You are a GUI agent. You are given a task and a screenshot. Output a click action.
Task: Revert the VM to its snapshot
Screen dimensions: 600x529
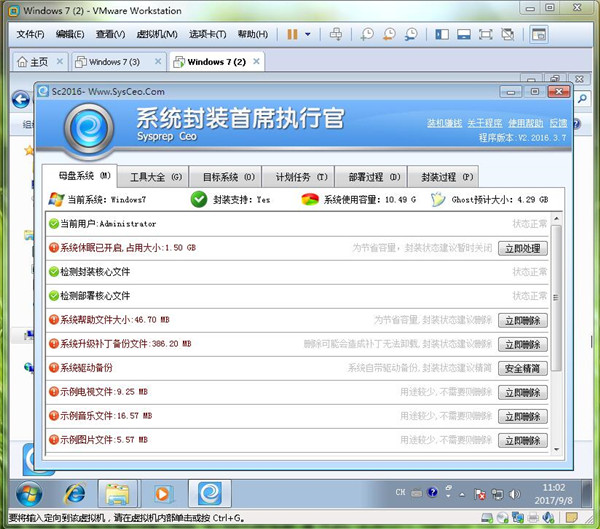(x=389, y=34)
